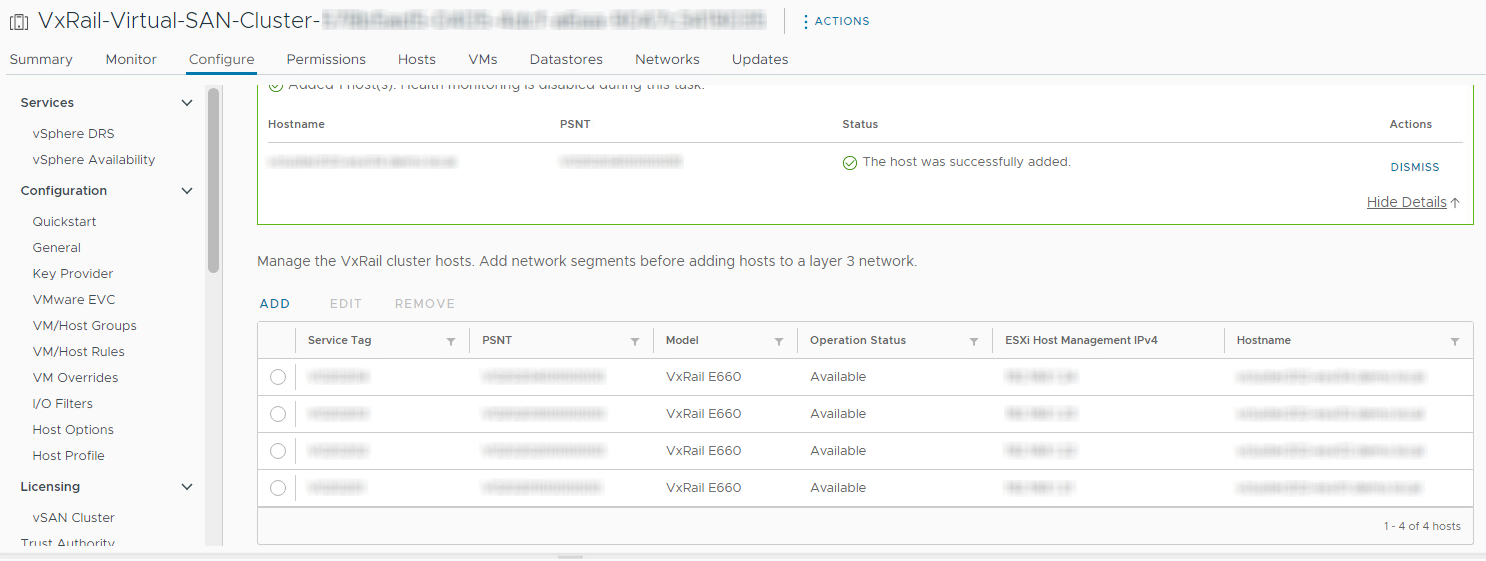
Task: Filter the Hostname column
Action: point(1455,341)
